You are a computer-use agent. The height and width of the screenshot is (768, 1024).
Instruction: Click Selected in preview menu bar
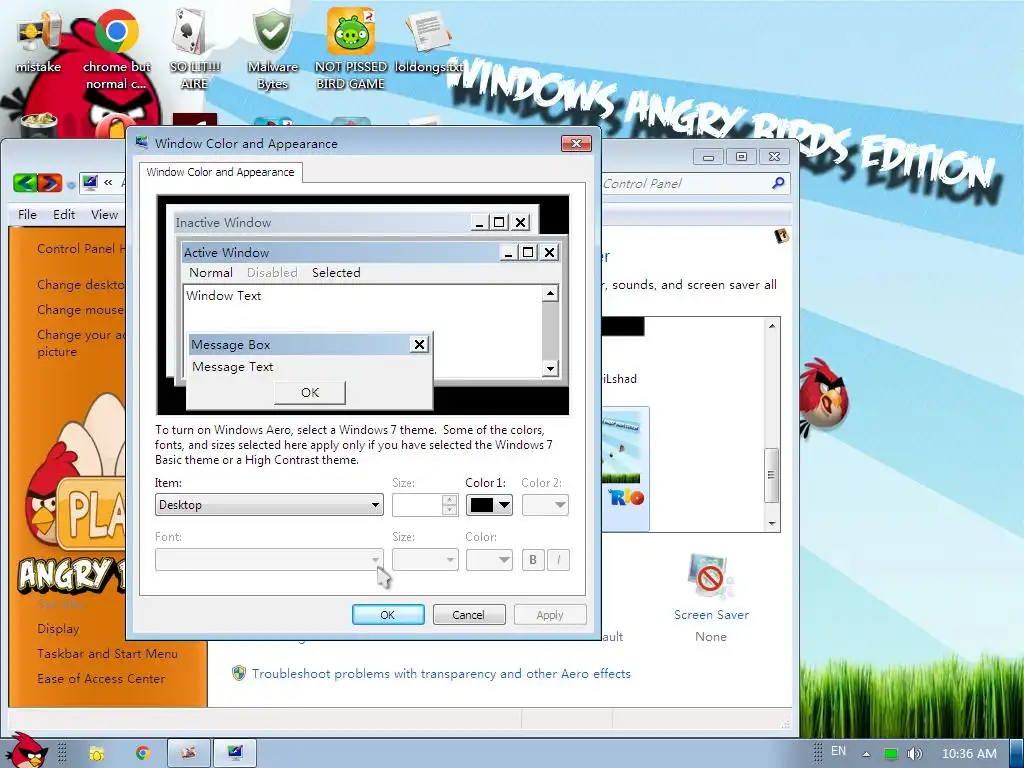pyautogui.click(x=336, y=272)
